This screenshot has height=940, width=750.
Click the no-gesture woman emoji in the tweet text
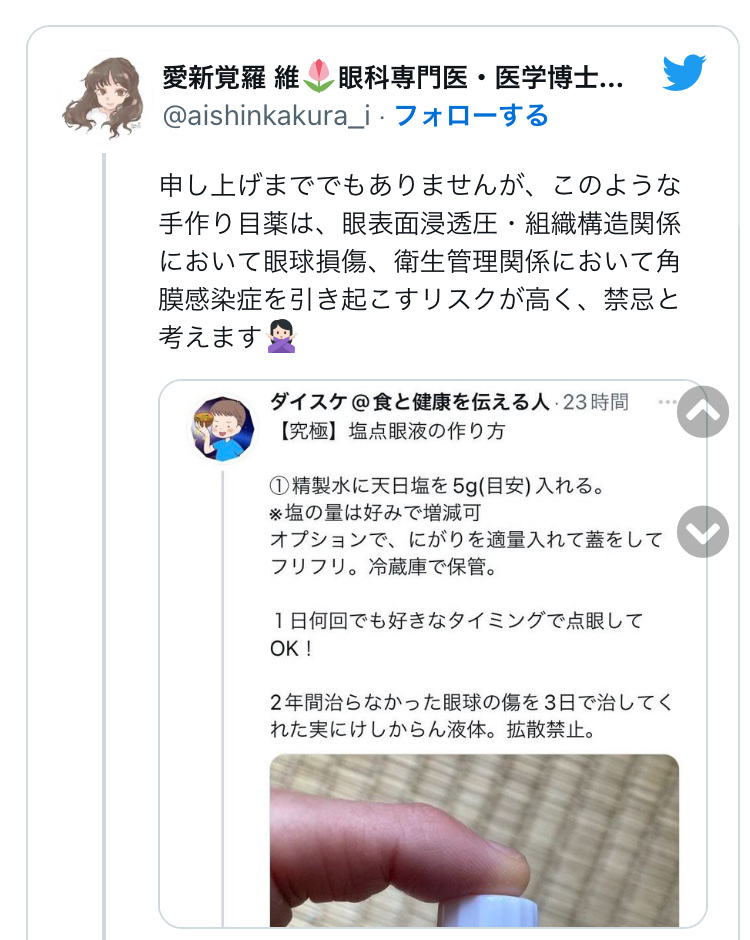tap(282, 336)
